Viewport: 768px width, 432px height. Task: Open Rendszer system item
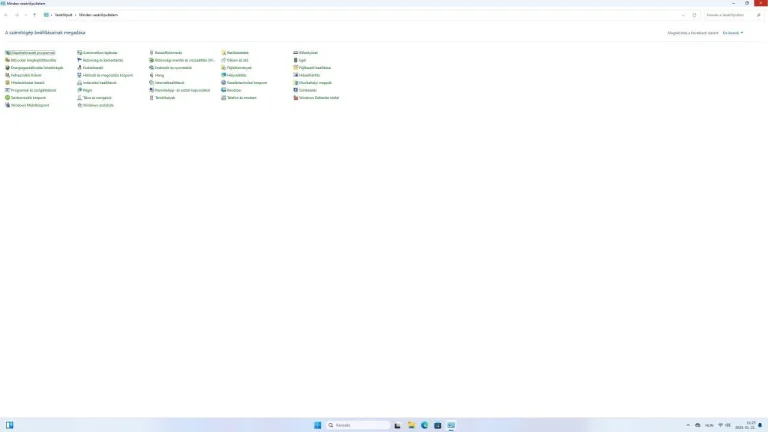pos(231,90)
